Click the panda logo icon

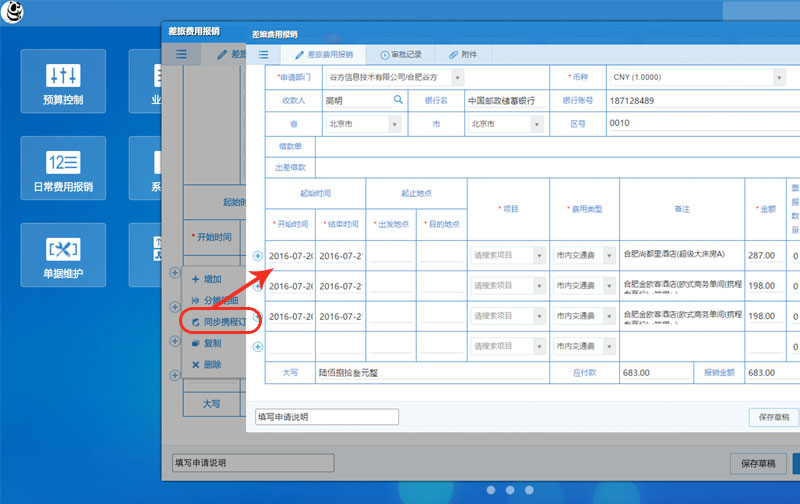point(12,12)
